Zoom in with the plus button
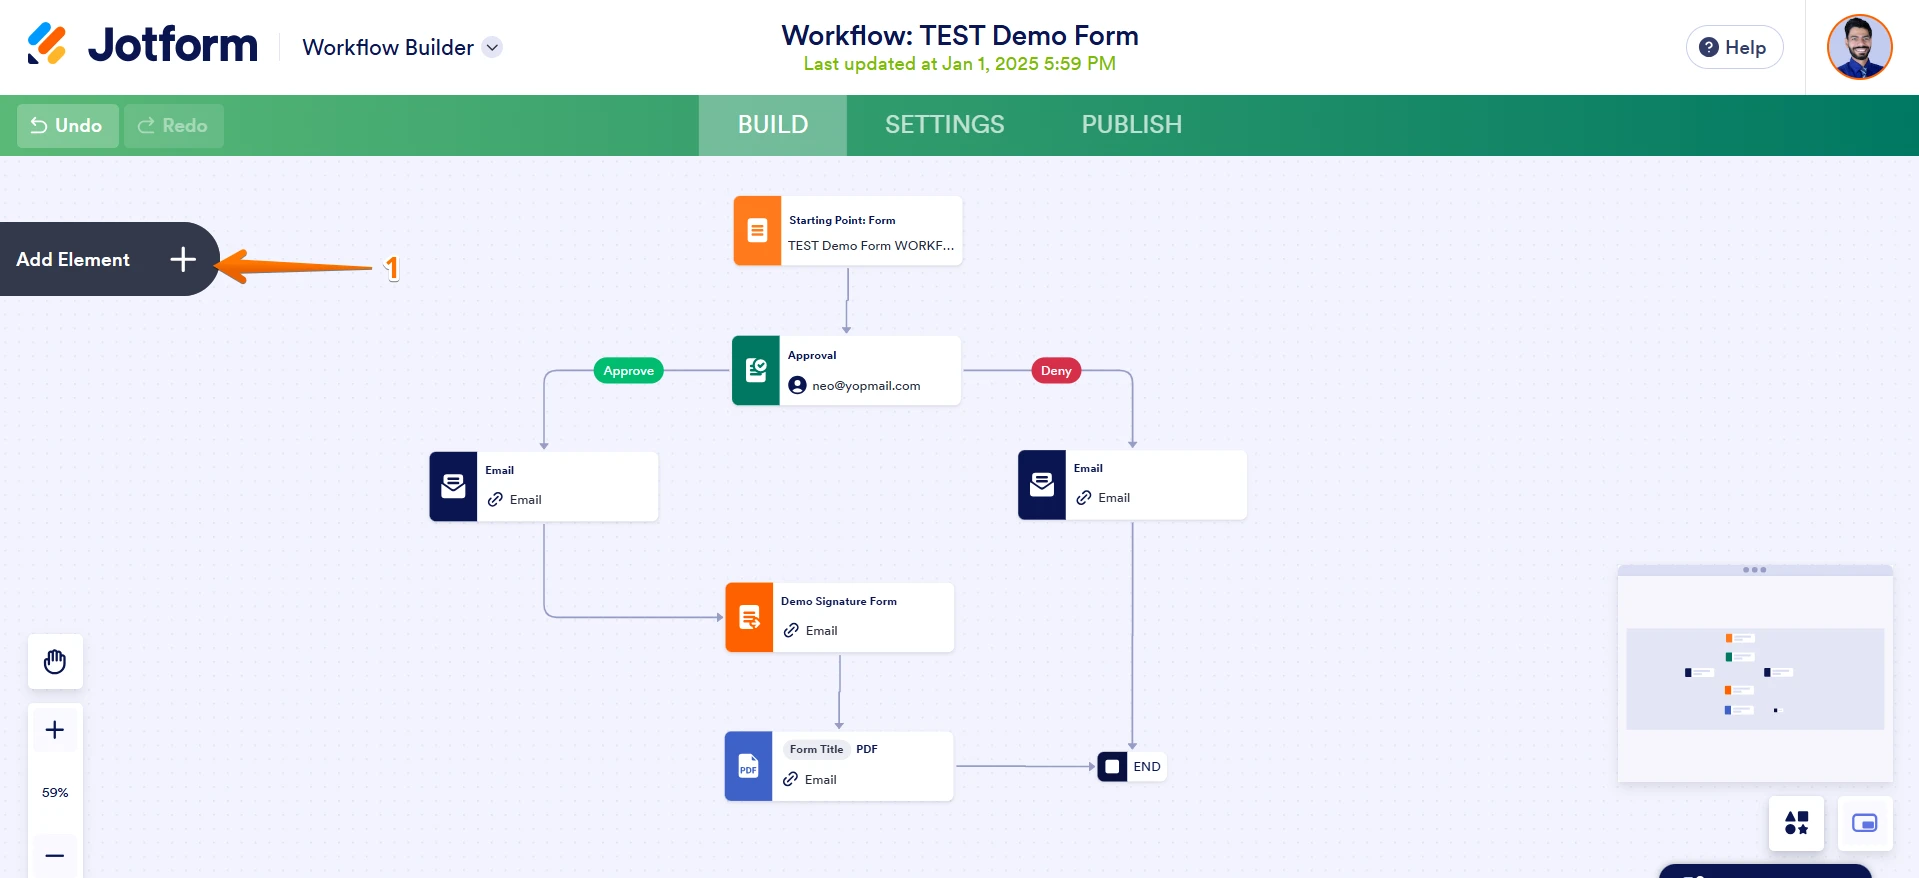This screenshot has width=1919, height=878. pos(55,730)
